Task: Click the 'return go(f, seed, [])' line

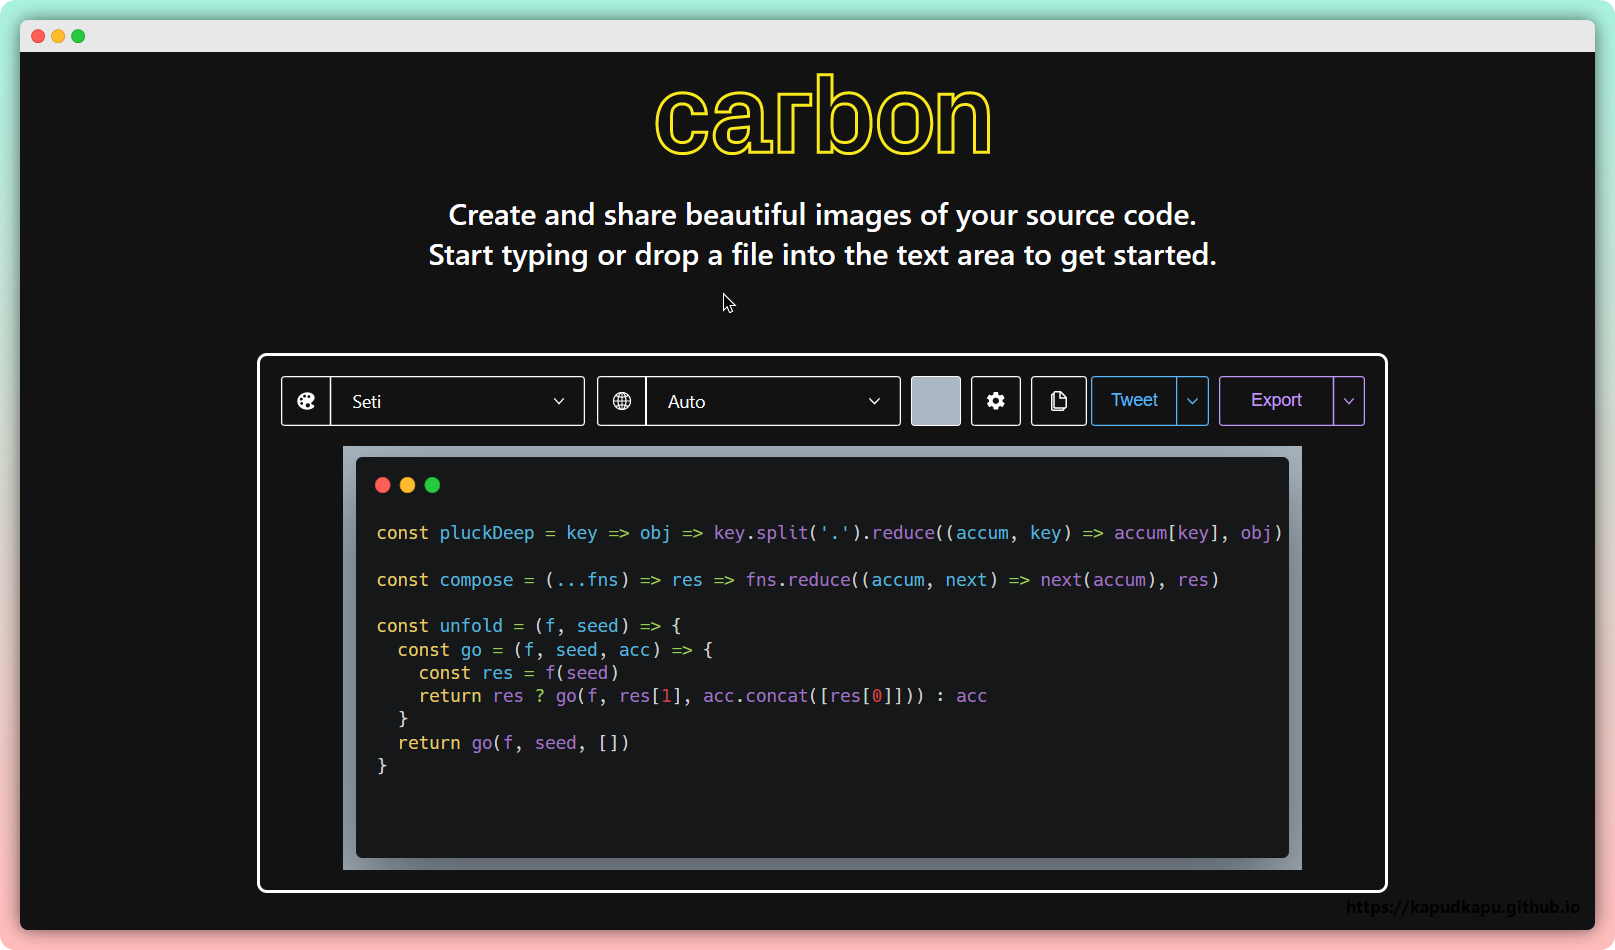Action: pyautogui.click(x=513, y=743)
